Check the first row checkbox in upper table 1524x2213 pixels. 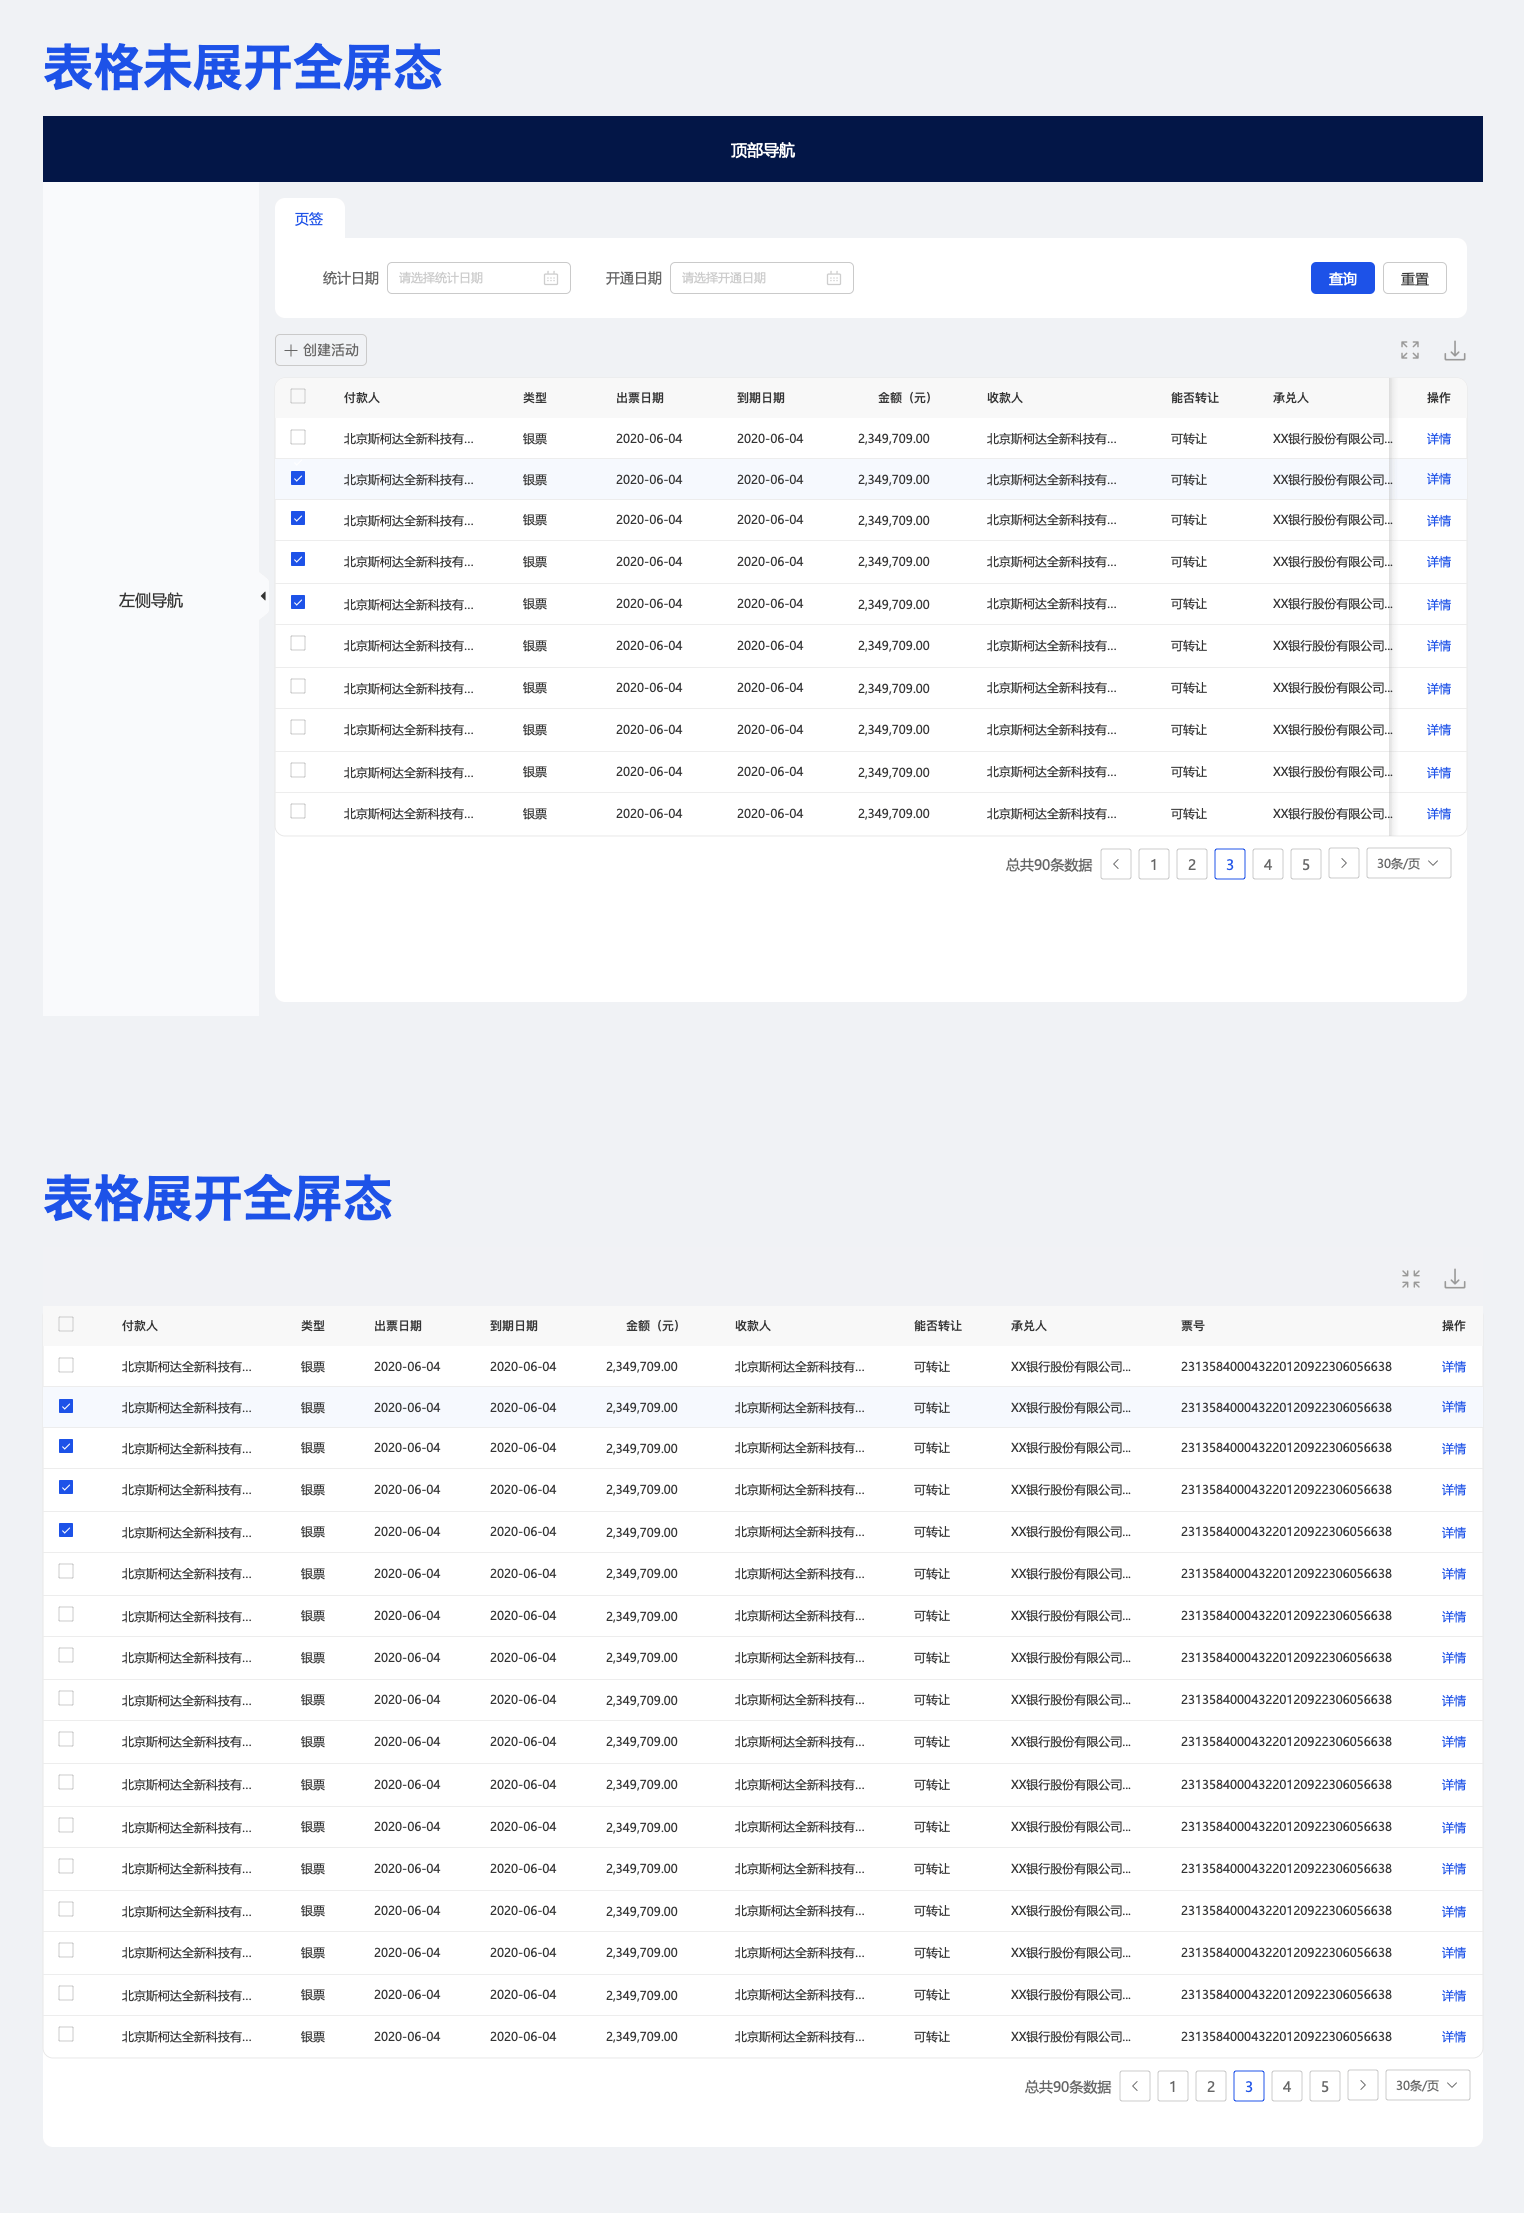click(x=298, y=437)
